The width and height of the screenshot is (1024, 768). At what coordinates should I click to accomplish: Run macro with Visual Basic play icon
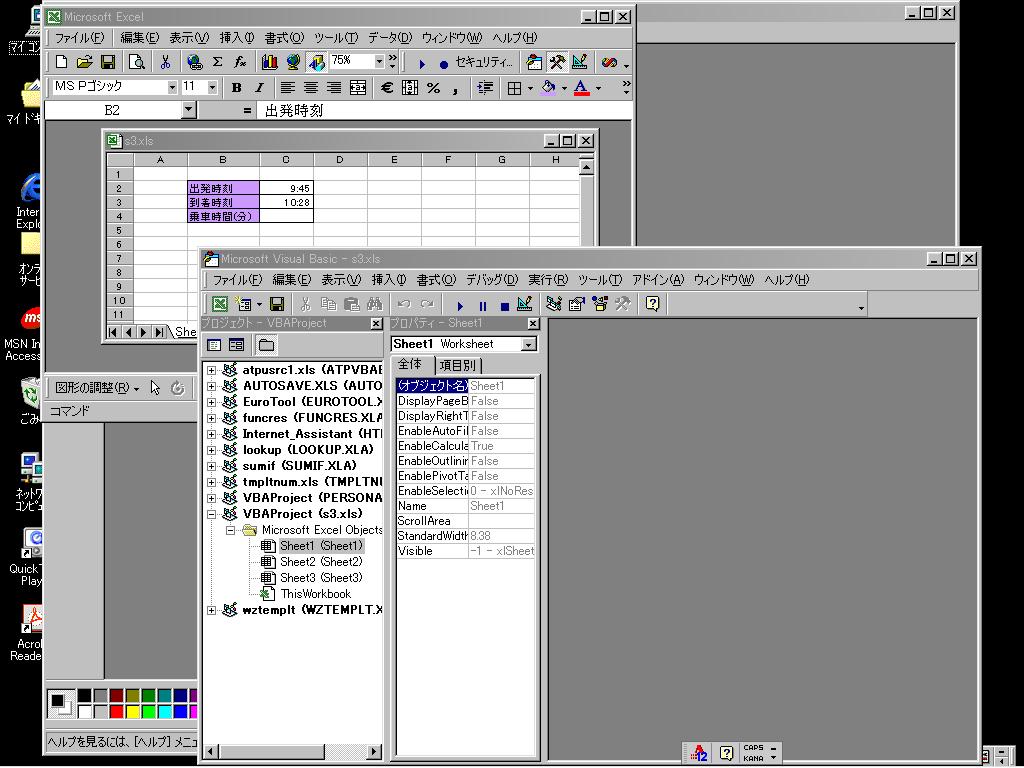(x=460, y=305)
